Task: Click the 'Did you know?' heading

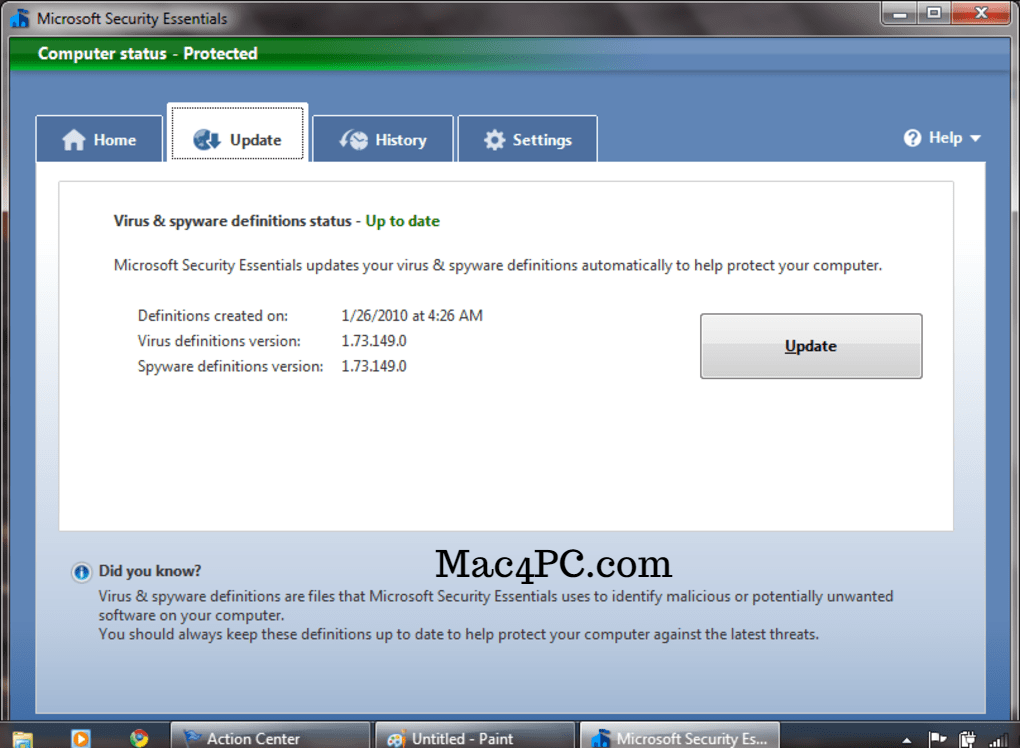Action: pos(150,571)
